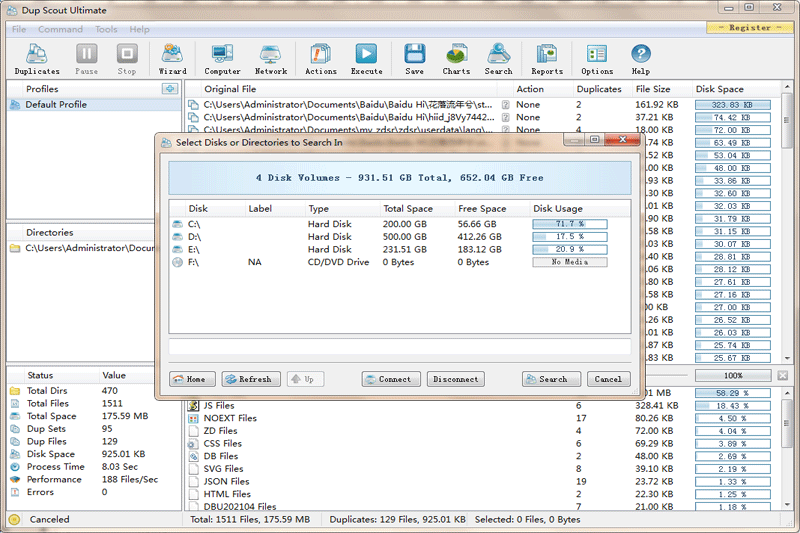The width and height of the screenshot is (800, 533).
Task: Click the Stop toolbar icon
Action: pyautogui.click(x=127, y=59)
